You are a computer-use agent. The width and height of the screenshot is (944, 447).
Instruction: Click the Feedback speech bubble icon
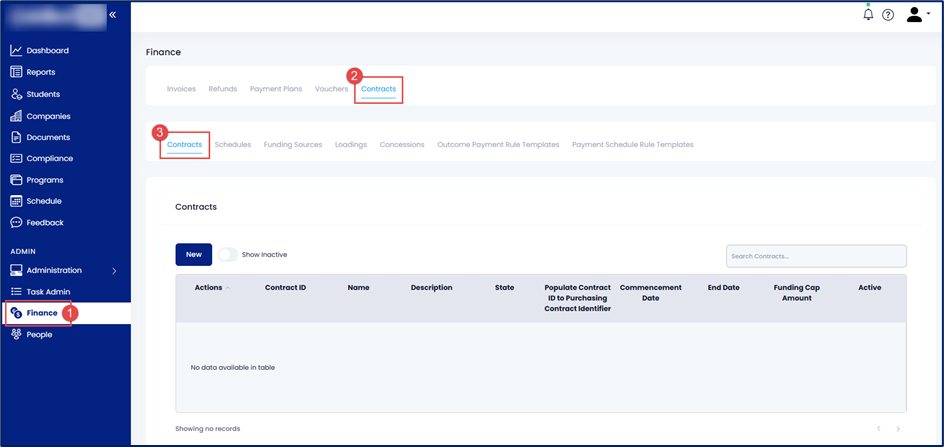(16, 222)
